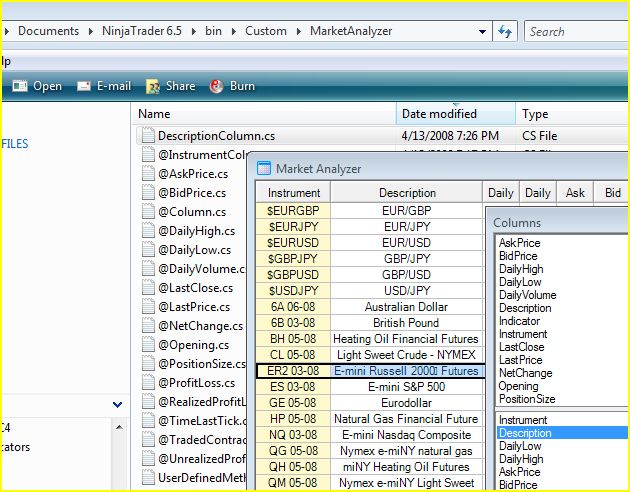Select the DescriptionColumn.cs file icon

click(x=148, y=135)
